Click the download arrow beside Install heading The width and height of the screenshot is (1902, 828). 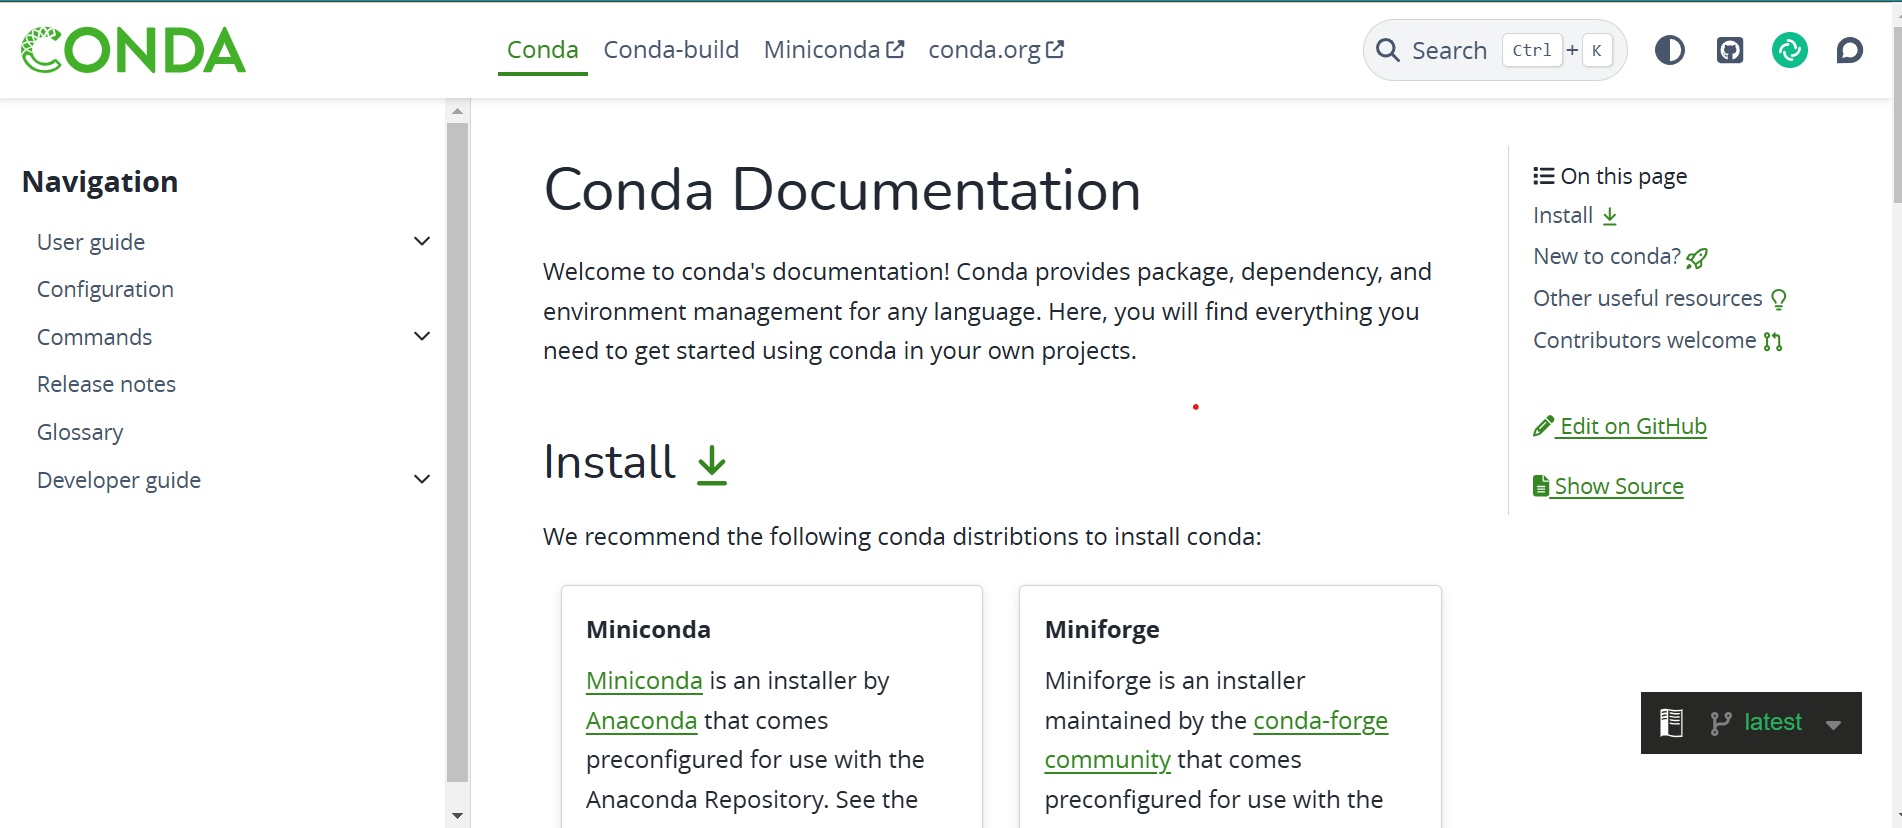point(712,465)
